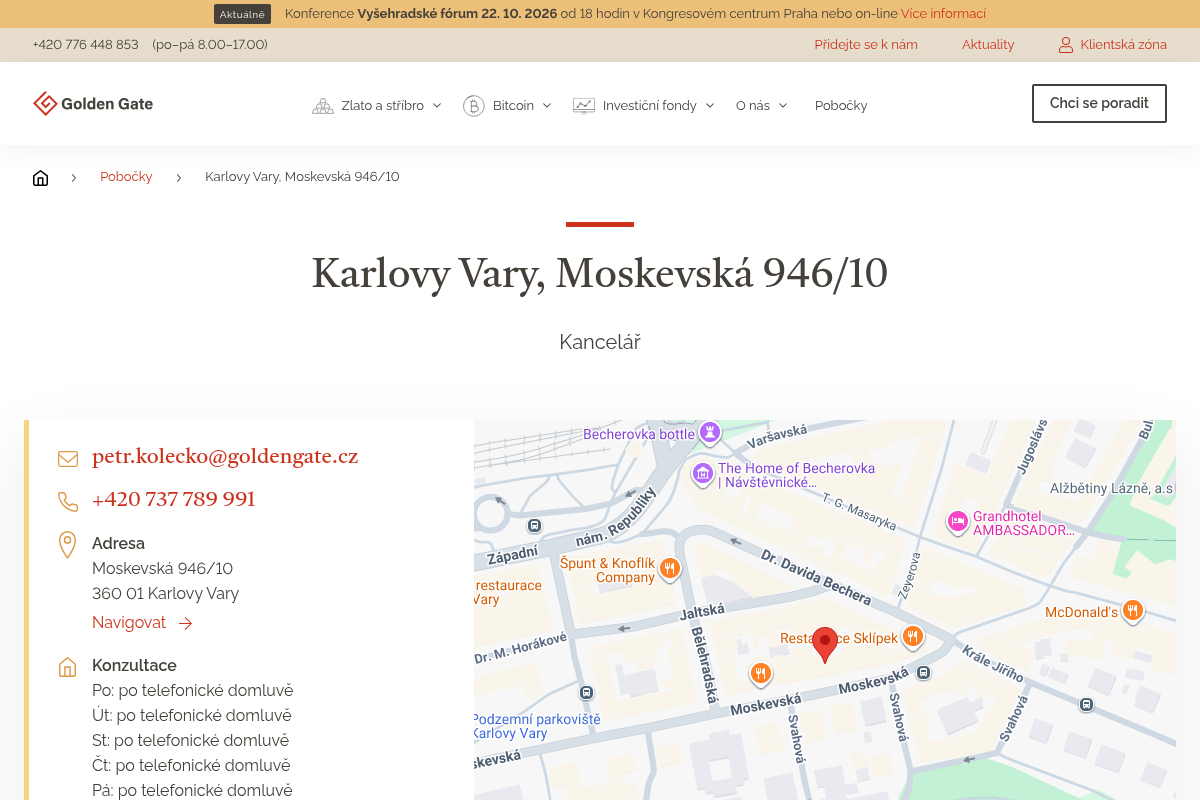
Task: Expand the Investiční fondy dropdown chevron
Action: (710, 106)
